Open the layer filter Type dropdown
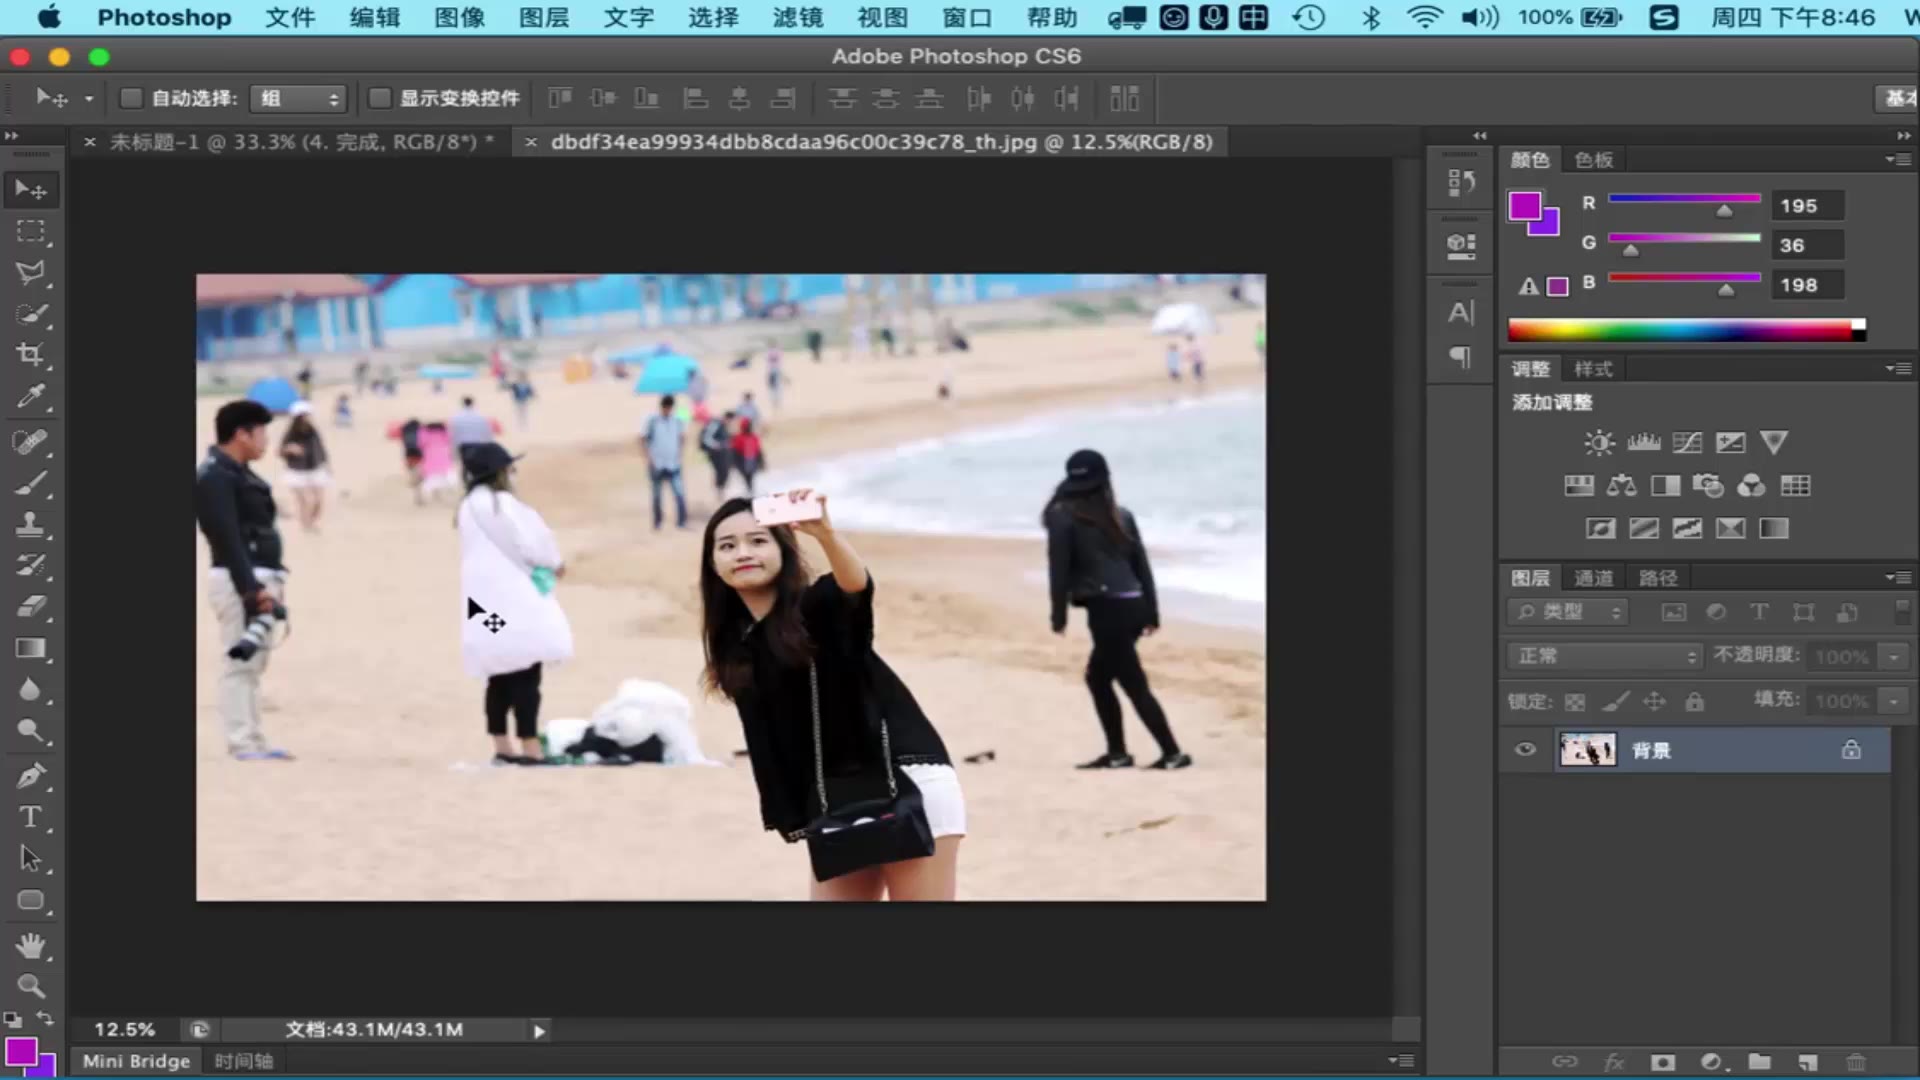The height and width of the screenshot is (1080, 1920). (1568, 612)
